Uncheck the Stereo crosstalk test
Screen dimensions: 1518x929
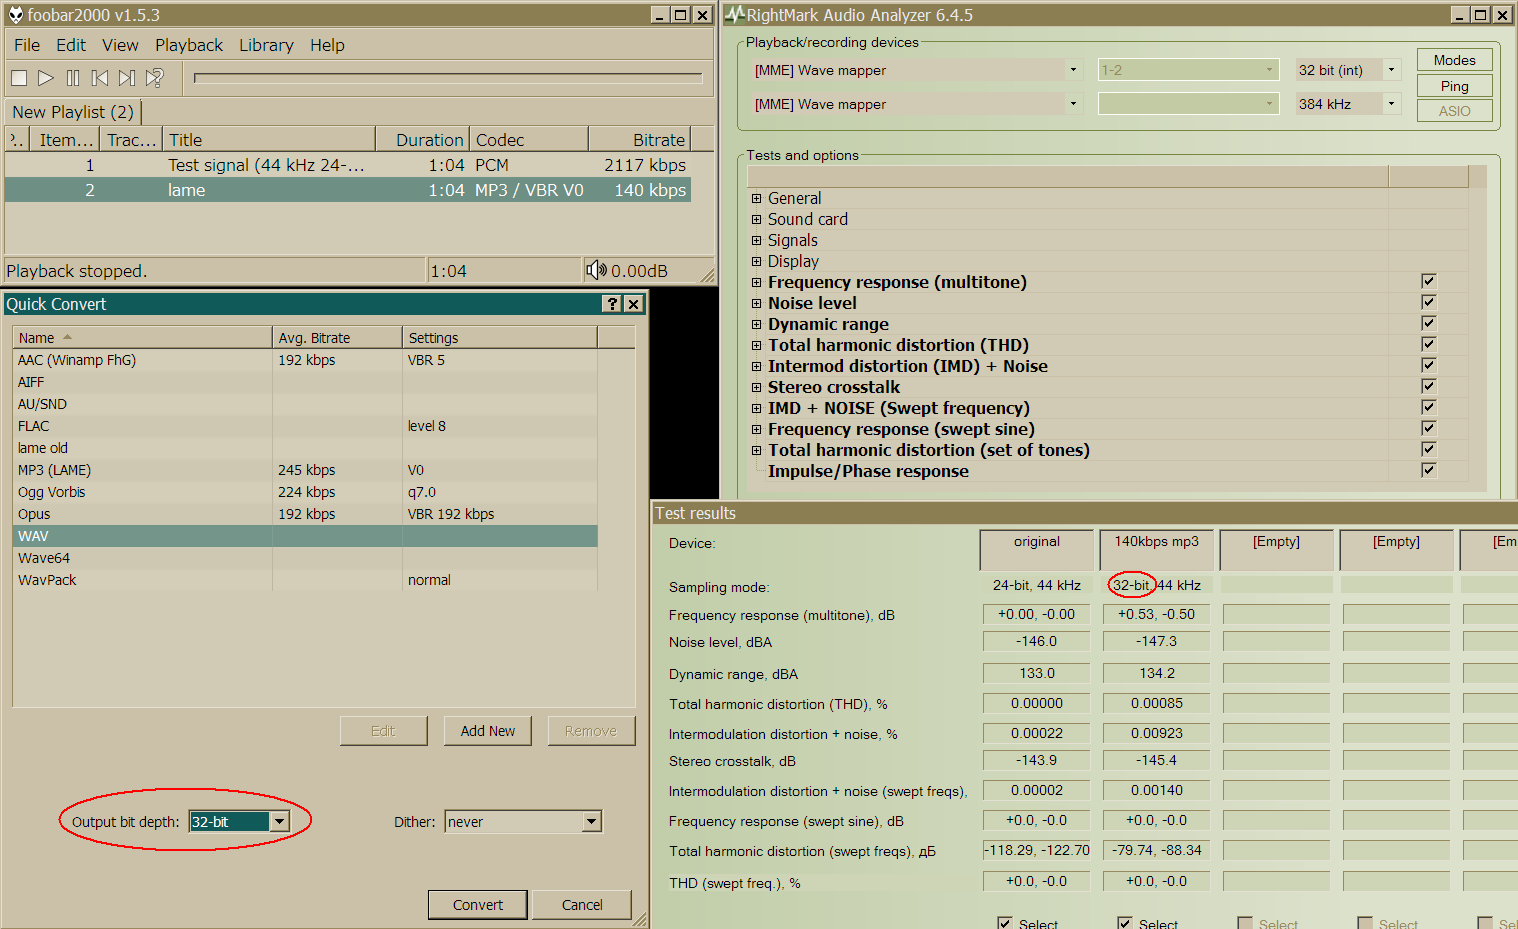pyautogui.click(x=1428, y=386)
